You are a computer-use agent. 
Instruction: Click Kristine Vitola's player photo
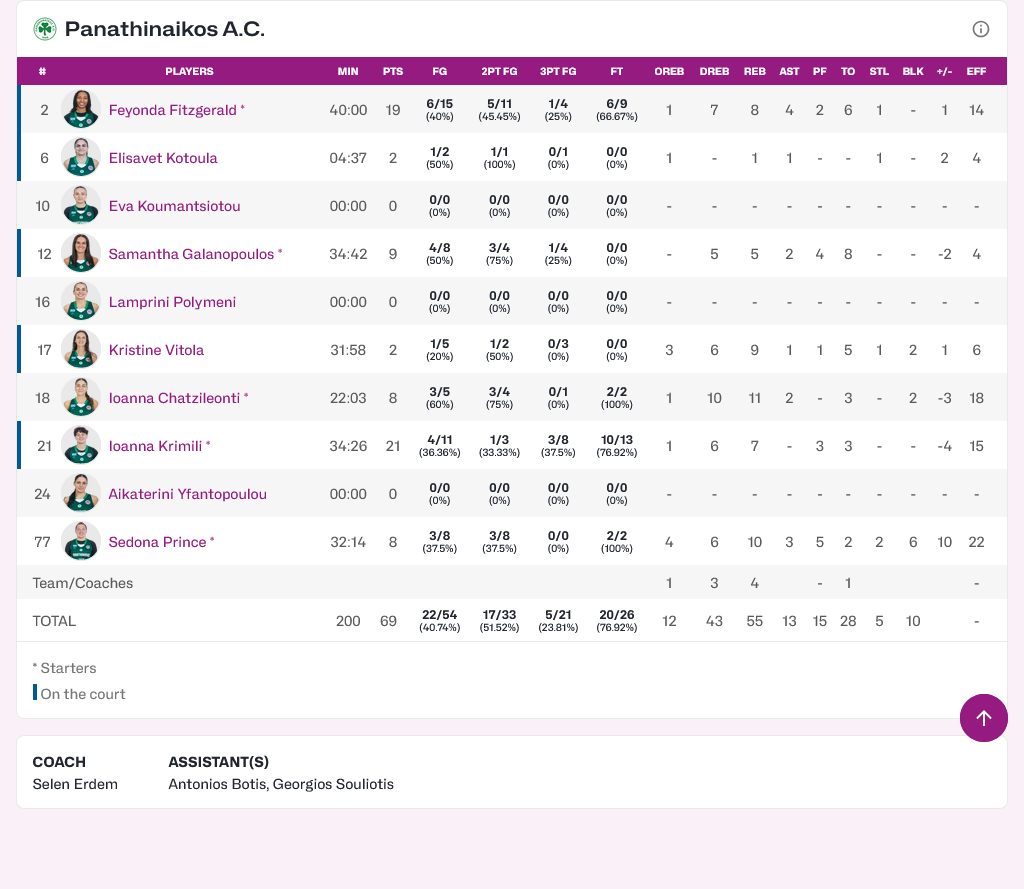81,350
